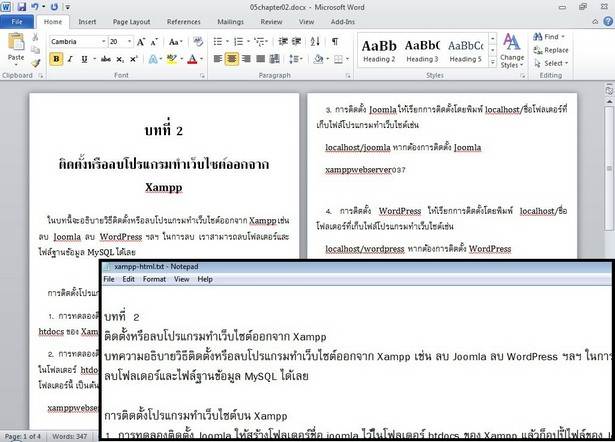Align text to the right
Viewport: 615px width, 442px height.
click(246, 59)
